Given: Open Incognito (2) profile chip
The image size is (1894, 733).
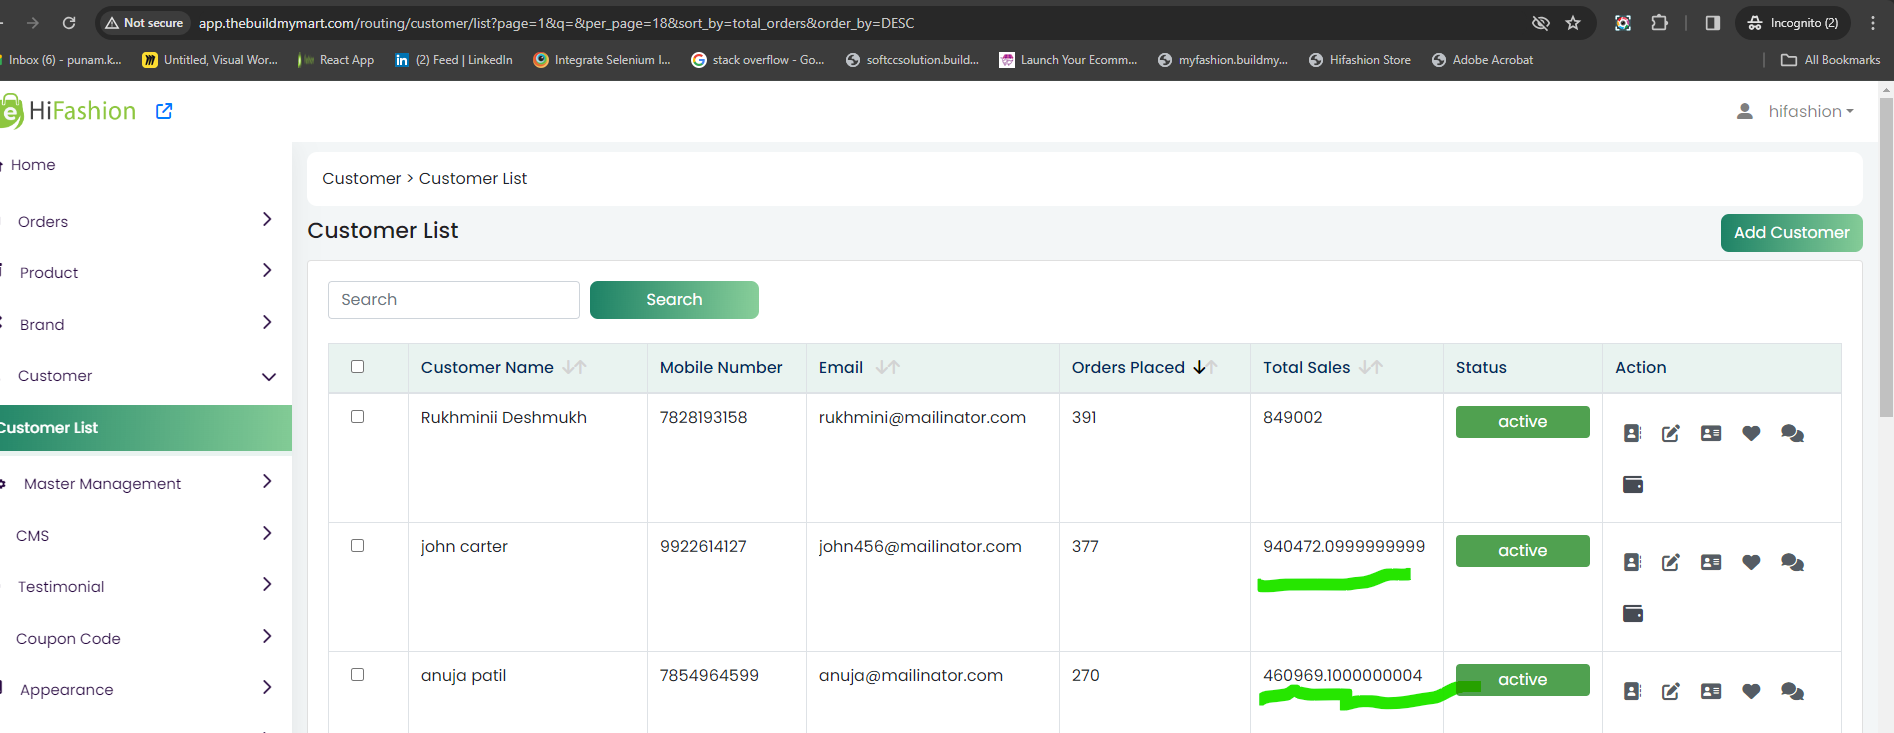Looking at the screenshot, I should [1794, 23].
